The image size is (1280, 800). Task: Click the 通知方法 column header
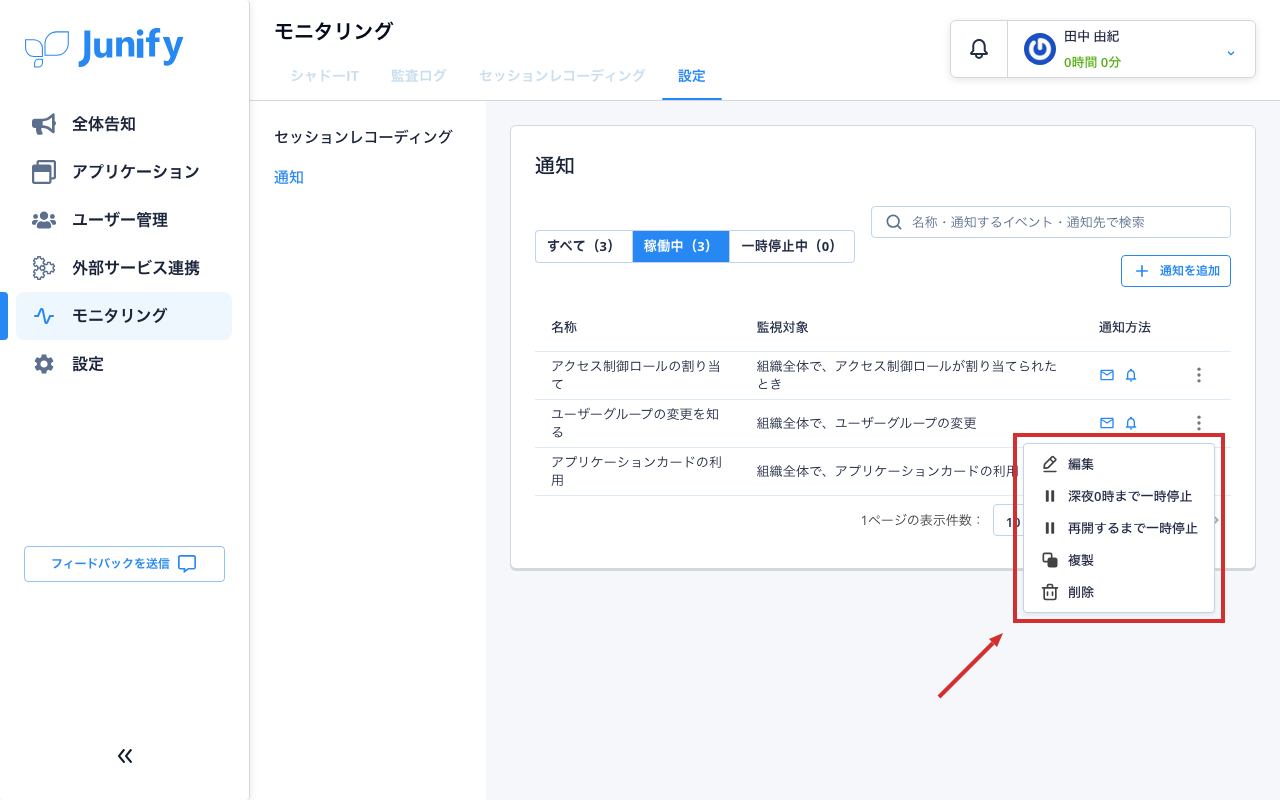coord(1125,327)
